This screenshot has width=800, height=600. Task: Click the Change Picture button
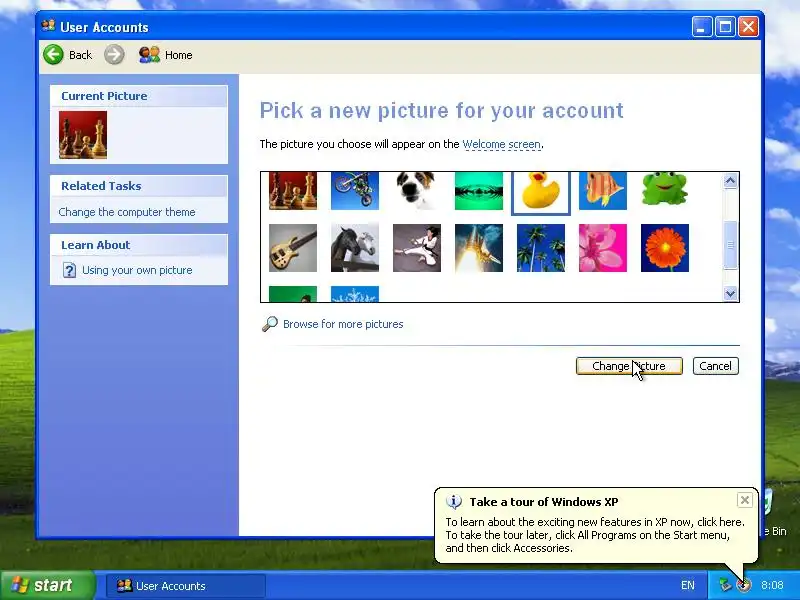[x=629, y=366]
